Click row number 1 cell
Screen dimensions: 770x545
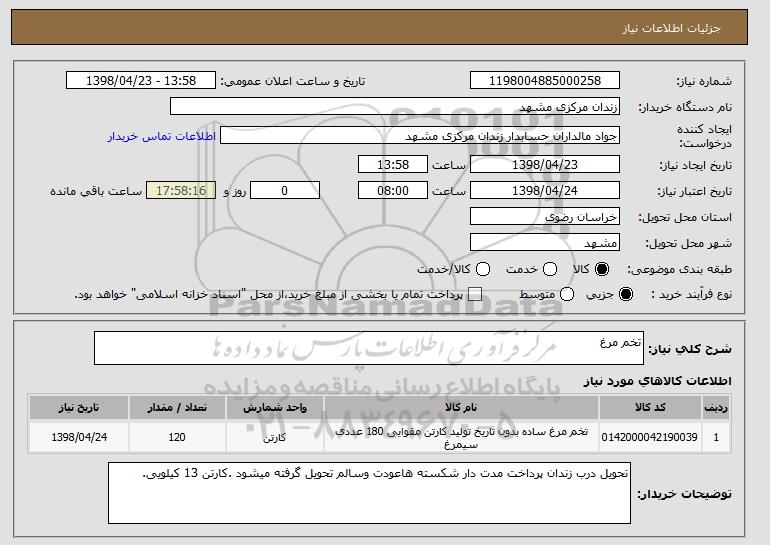716,437
